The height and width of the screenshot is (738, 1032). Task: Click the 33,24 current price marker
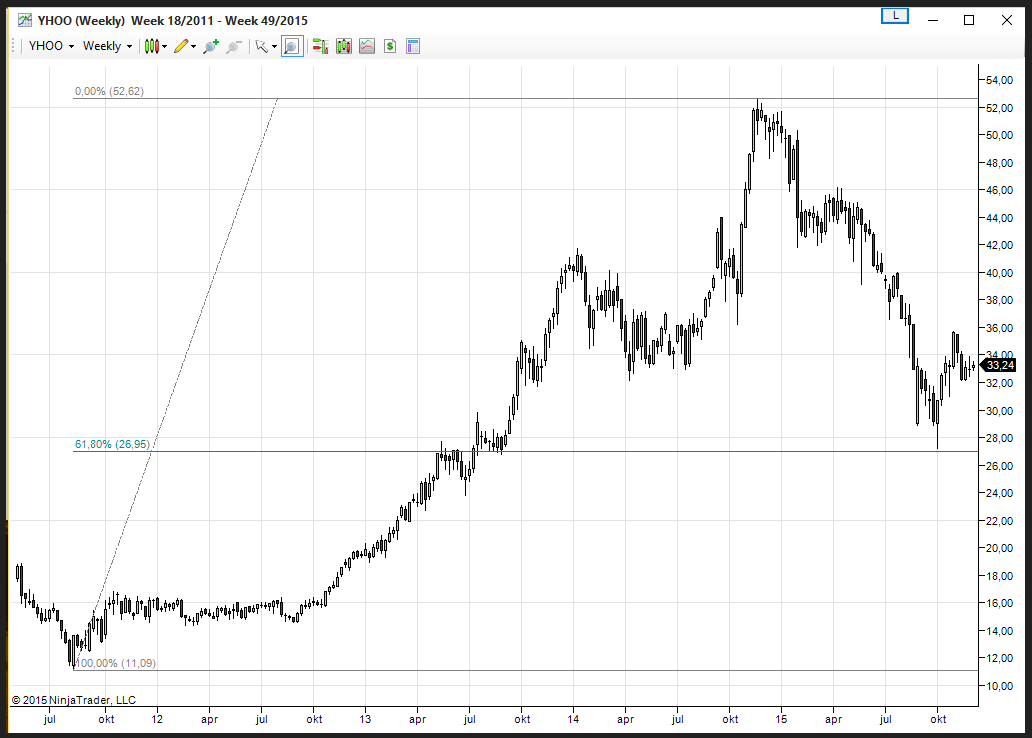pyautogui.click(x=997, y=365)
